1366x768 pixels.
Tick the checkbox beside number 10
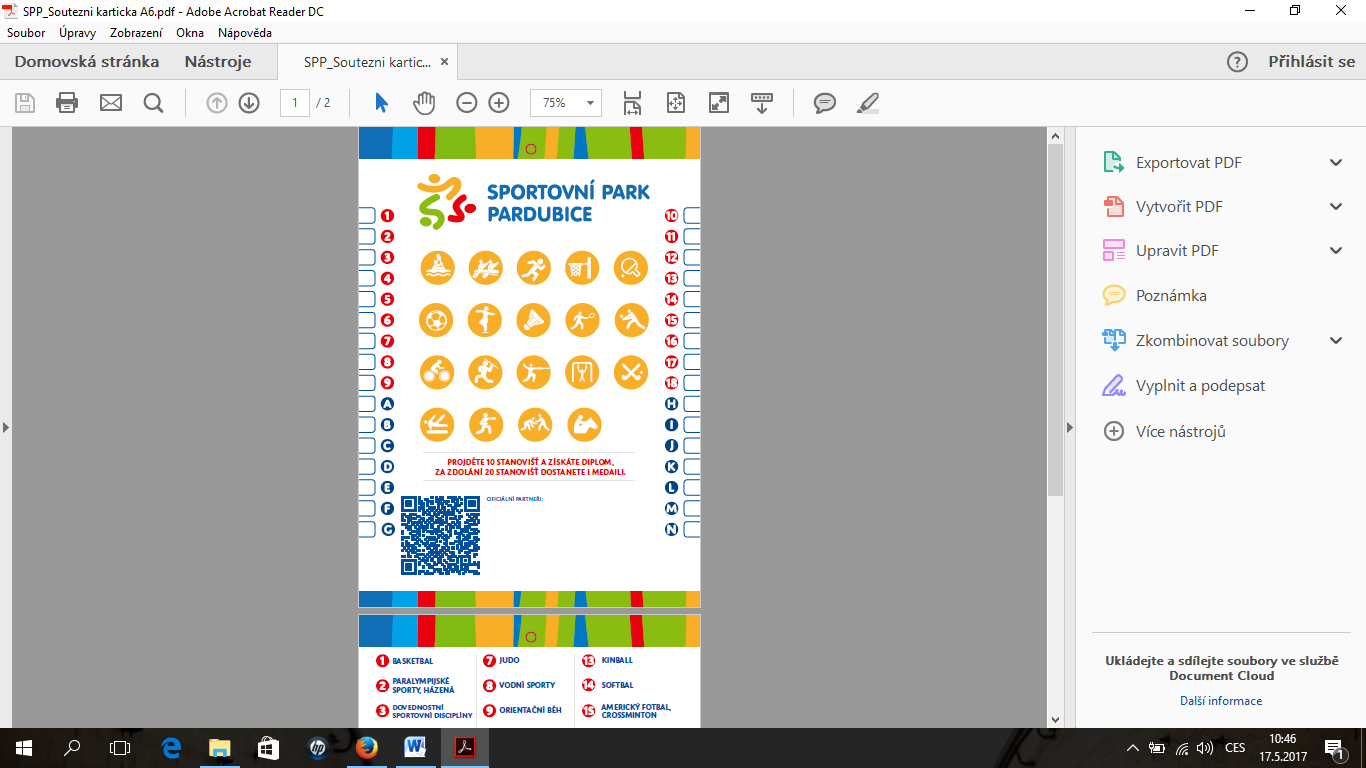pyautogui.click(x=692, y=215)
